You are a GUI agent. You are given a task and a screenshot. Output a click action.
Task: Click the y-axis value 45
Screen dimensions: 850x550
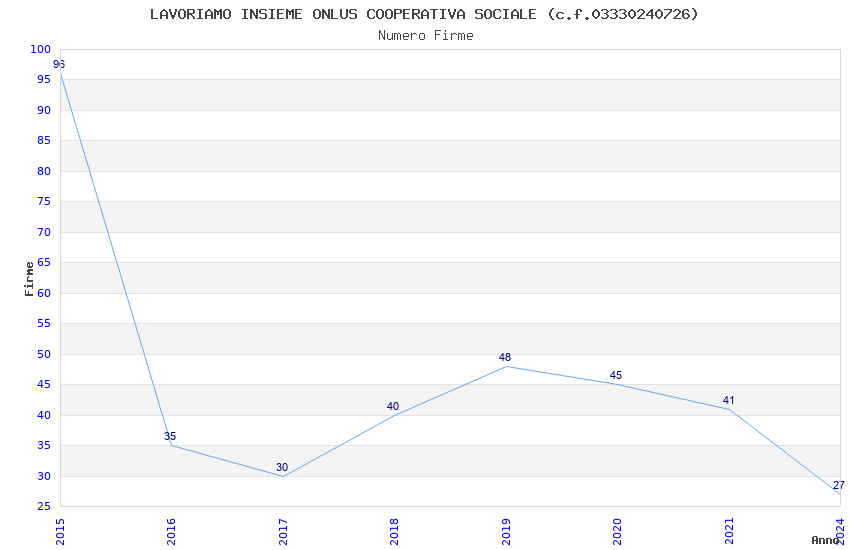(44, 385)
